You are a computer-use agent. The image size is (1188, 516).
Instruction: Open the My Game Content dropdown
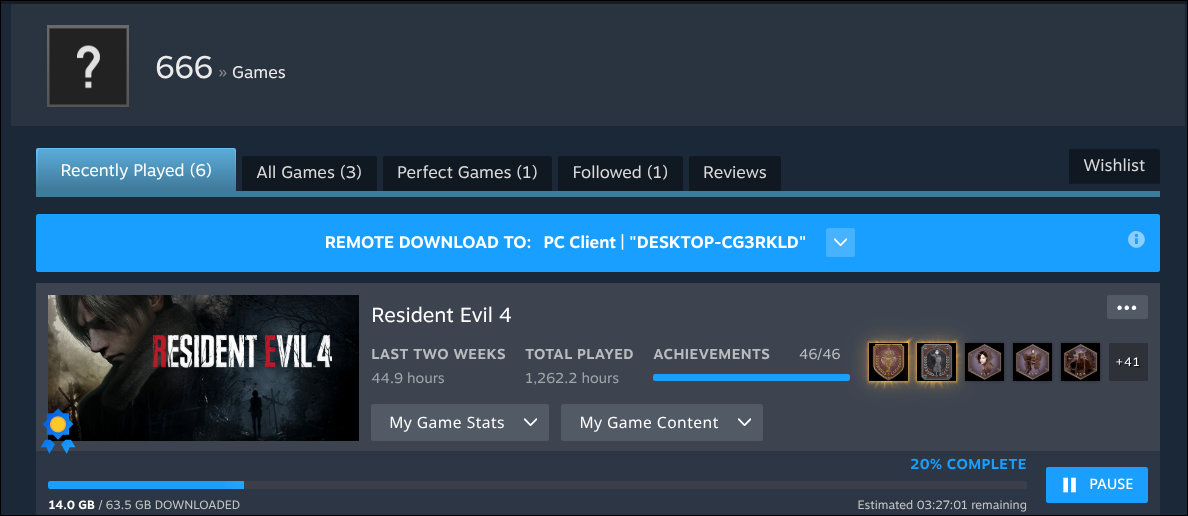pyautogui.click(x=661, y=423)
